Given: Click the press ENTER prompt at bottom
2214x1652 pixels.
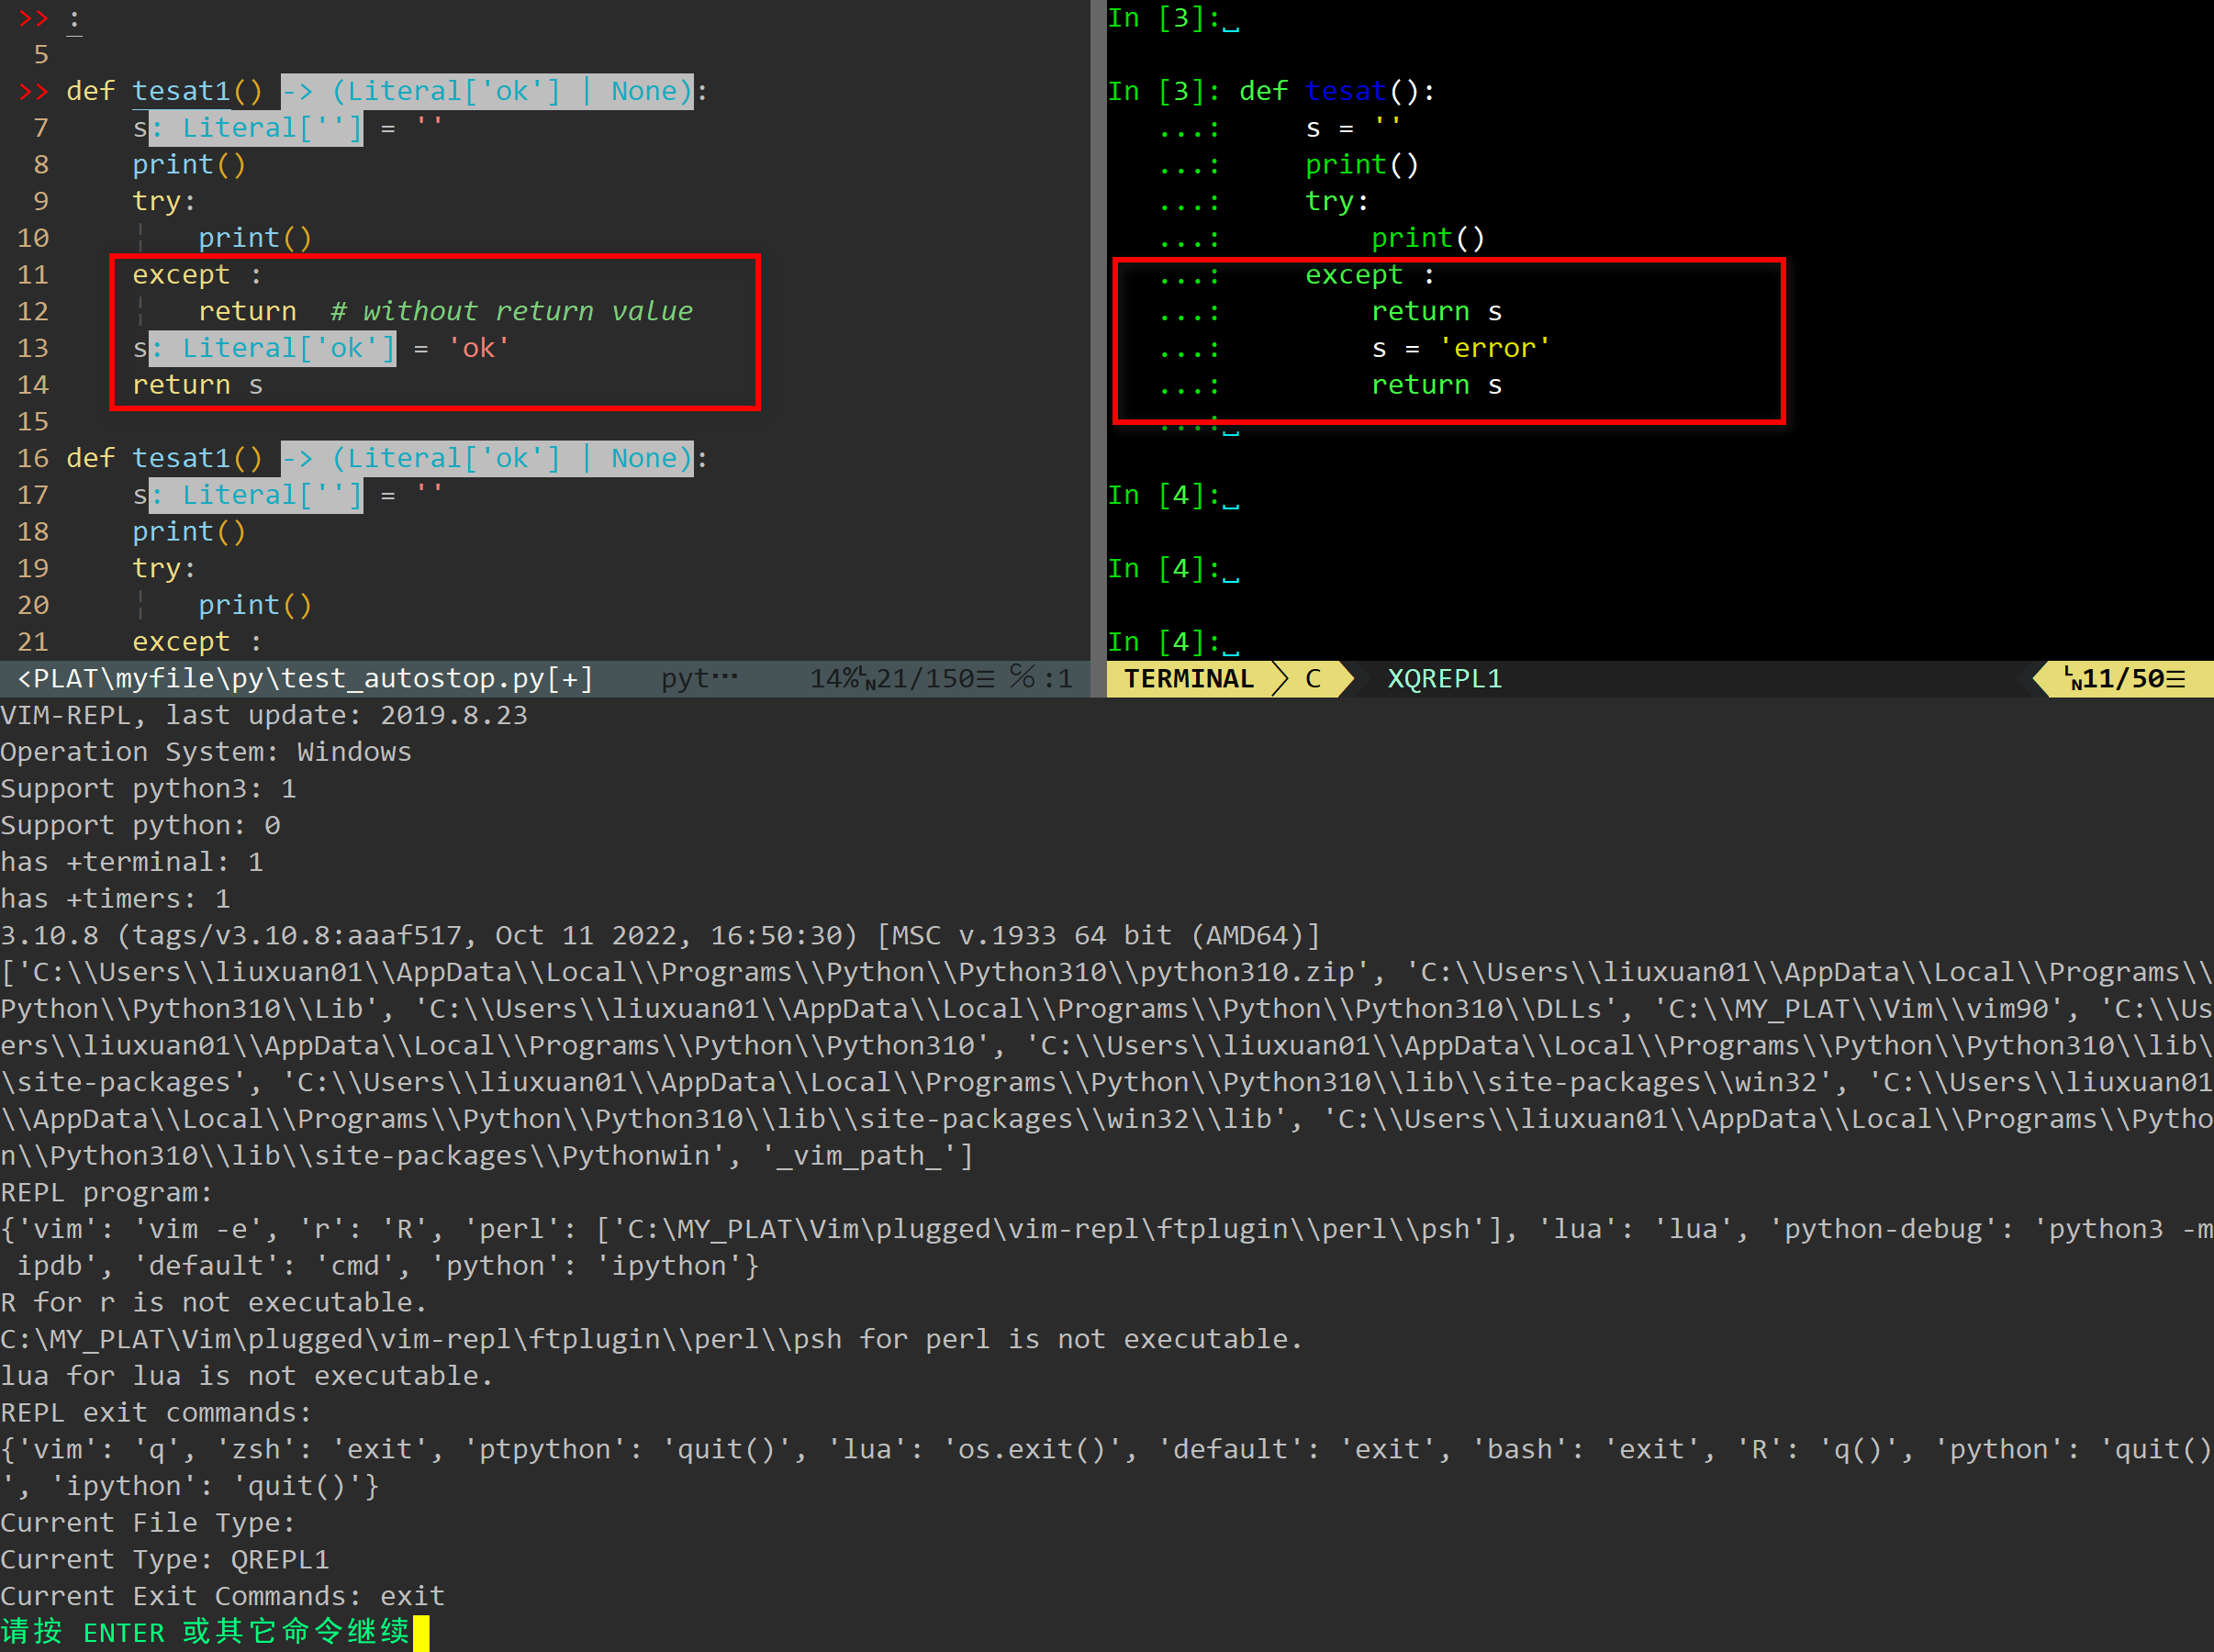Looking at the screenshot, I should coord(205,1632).
